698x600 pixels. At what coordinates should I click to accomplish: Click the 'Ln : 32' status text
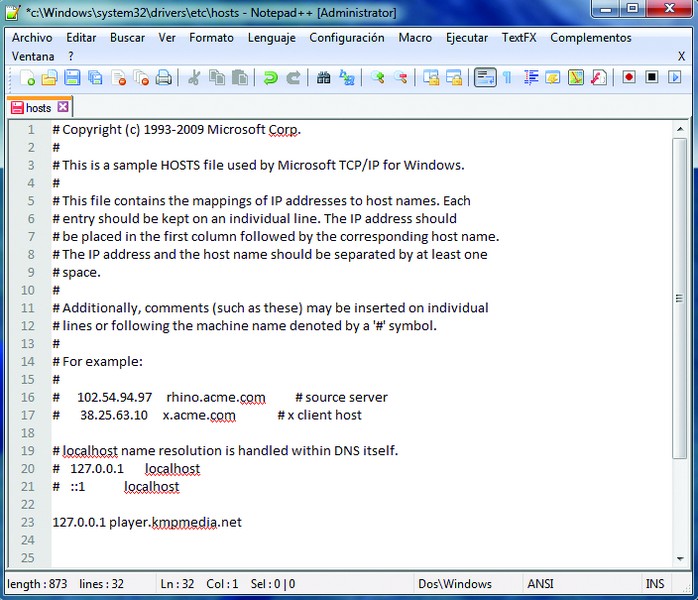177,584
